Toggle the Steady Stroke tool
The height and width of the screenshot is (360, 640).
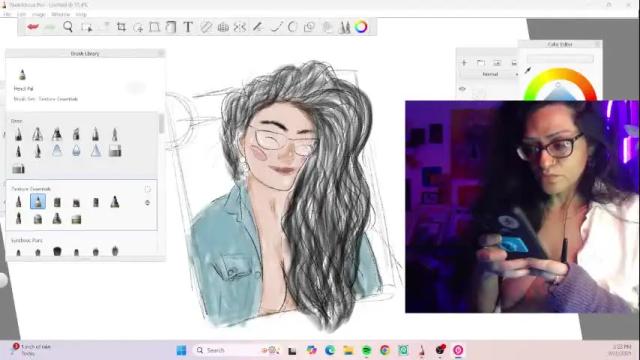point(277,27)
